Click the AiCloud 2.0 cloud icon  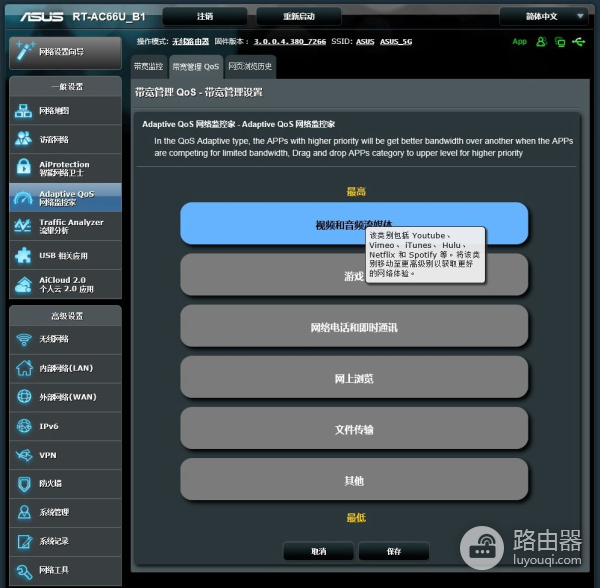click(23, 285)
